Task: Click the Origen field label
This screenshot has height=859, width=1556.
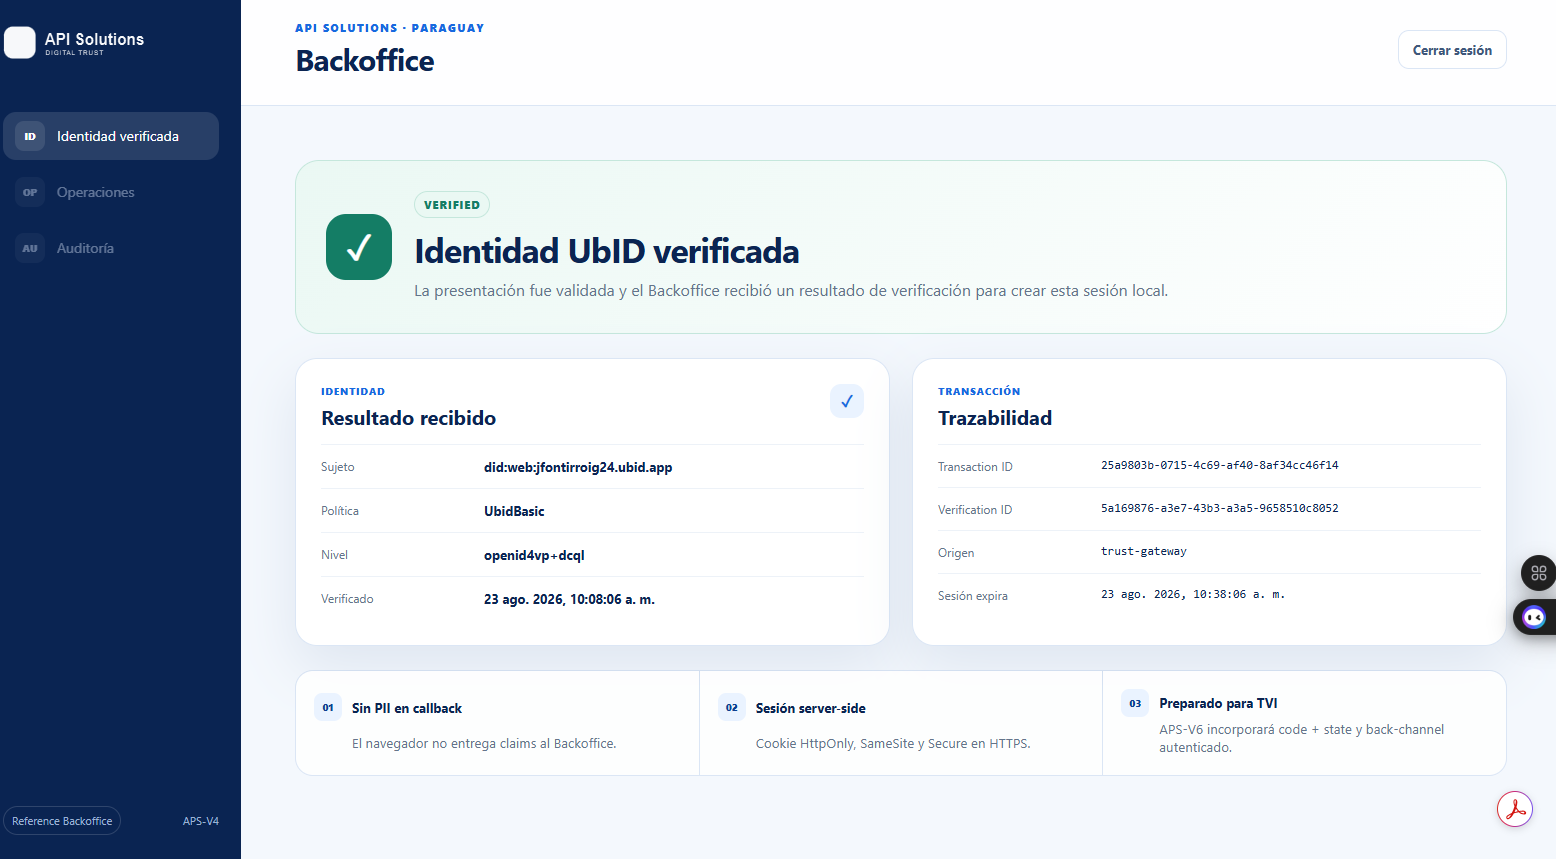Action: pyautogui.click(x=956, y=553)
